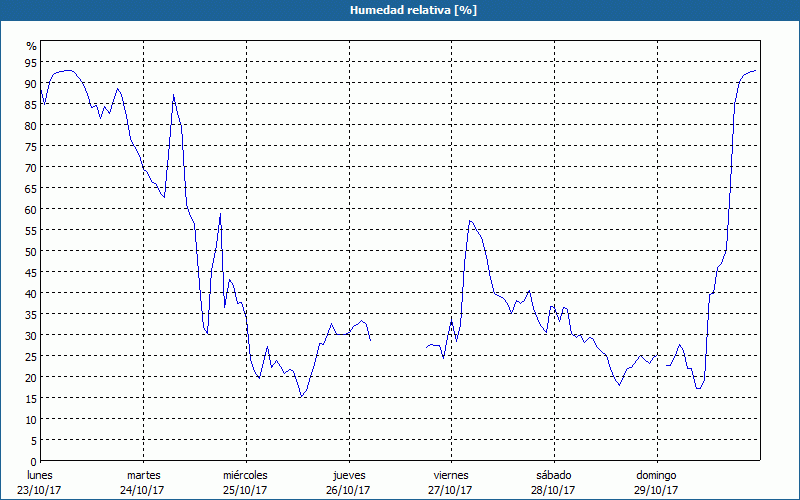Select the date label 29/10/17

click(x=656, y=490)
